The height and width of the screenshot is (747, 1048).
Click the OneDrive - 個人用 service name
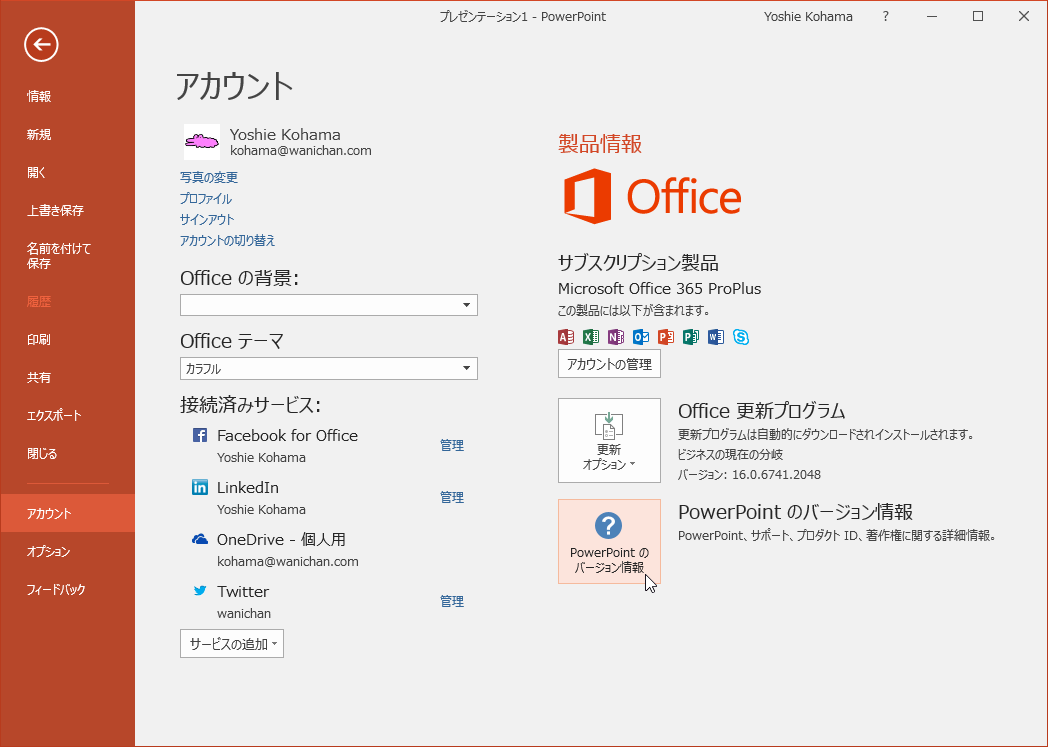point(281,539)
